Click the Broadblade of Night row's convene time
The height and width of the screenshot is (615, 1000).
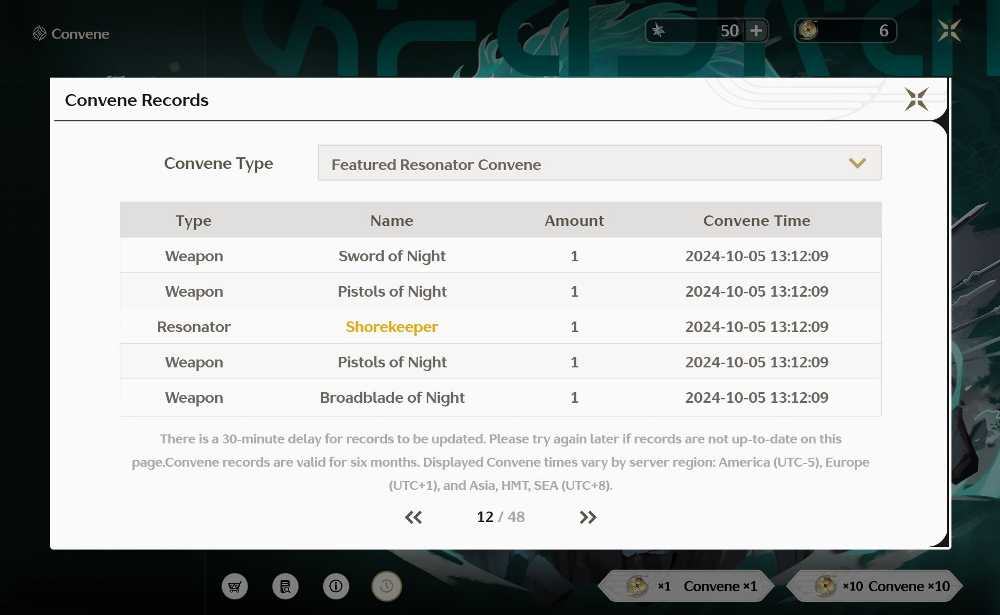[756, 397]
